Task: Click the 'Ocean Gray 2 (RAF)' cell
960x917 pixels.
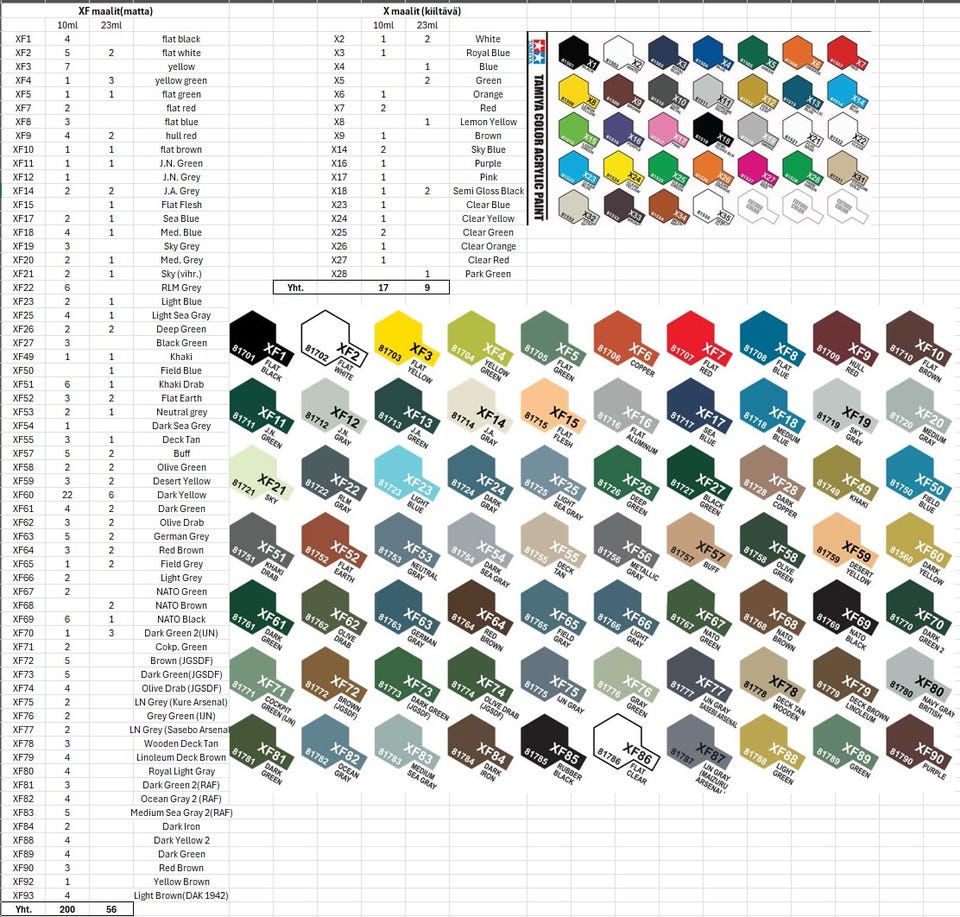Action: click(181, 799)
